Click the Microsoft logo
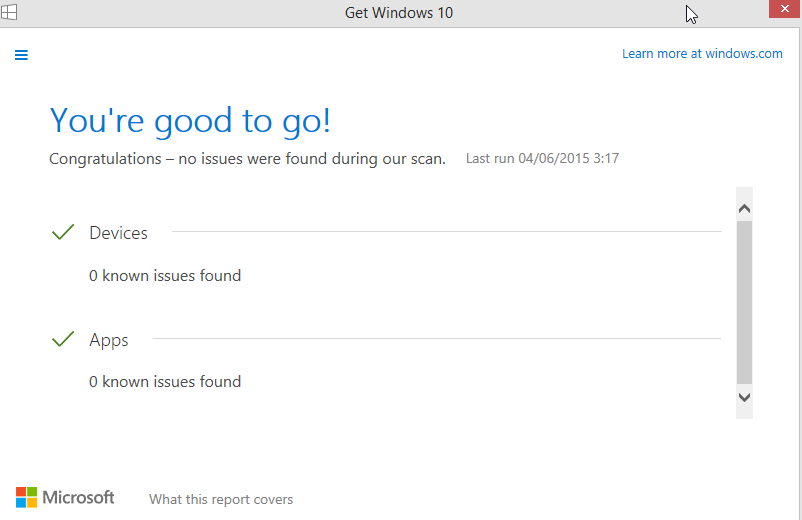Viewport: 802px width, 520px height. click(x=65, y=498)
